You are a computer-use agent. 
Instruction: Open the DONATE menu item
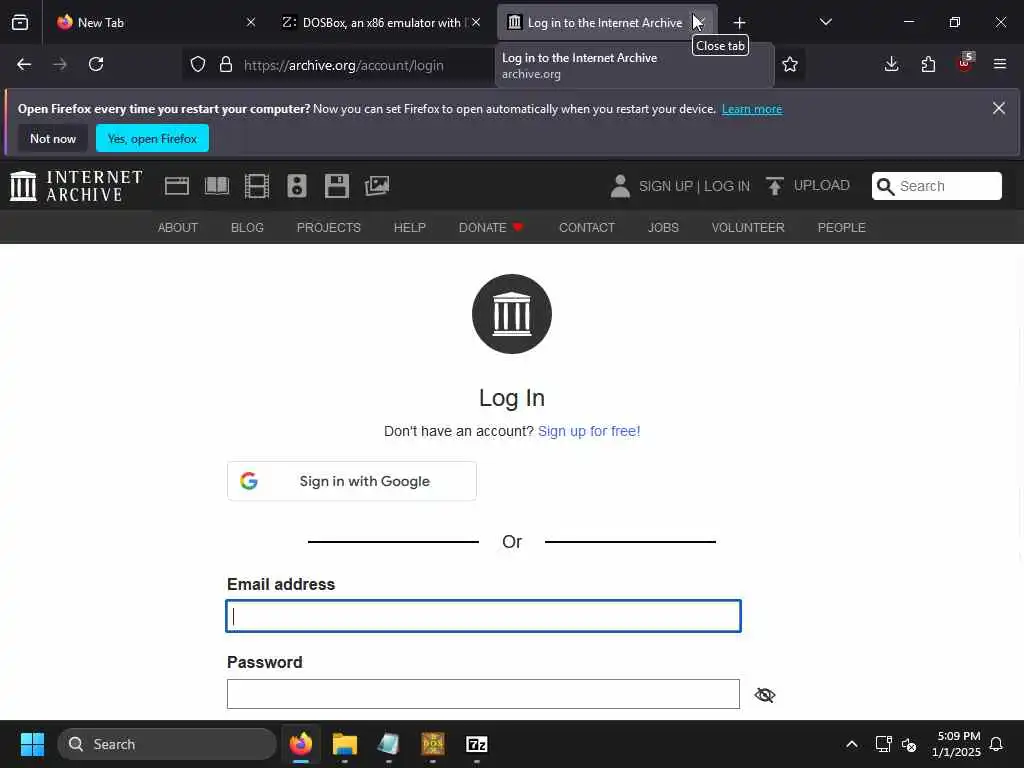[491, 227]
